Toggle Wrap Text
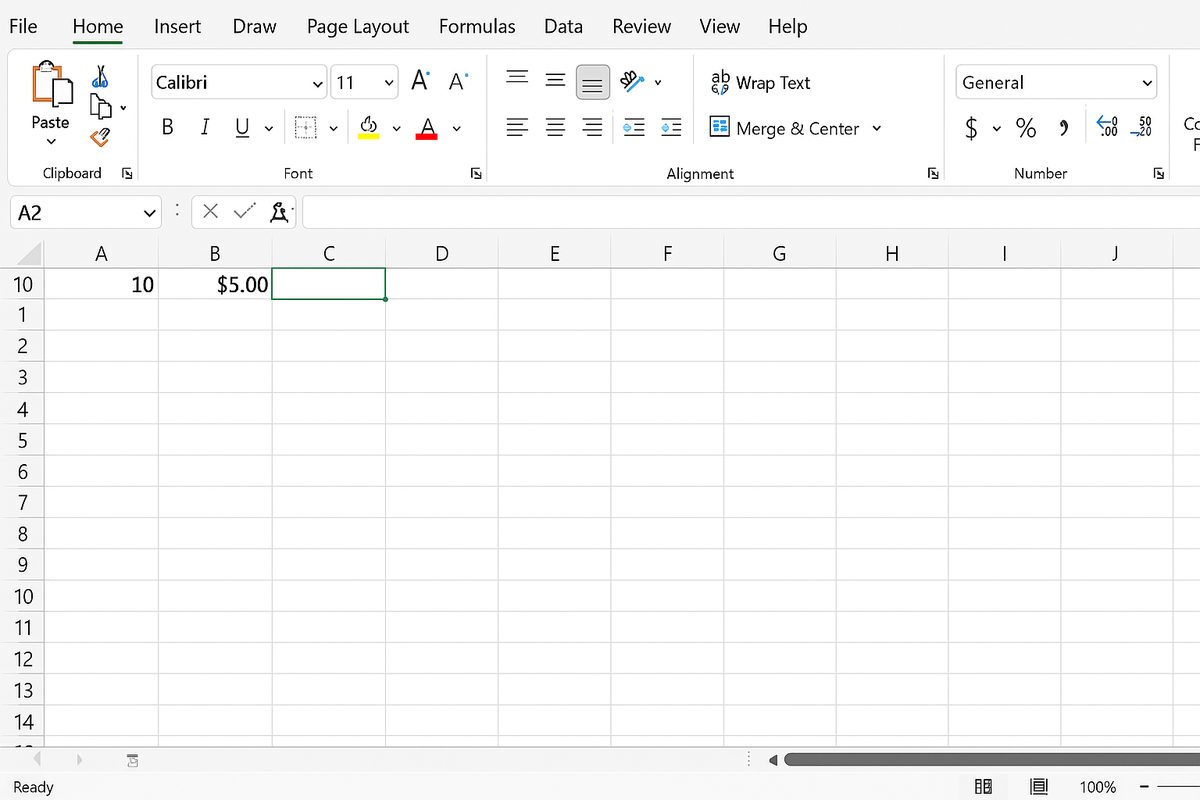 (760, 83)
